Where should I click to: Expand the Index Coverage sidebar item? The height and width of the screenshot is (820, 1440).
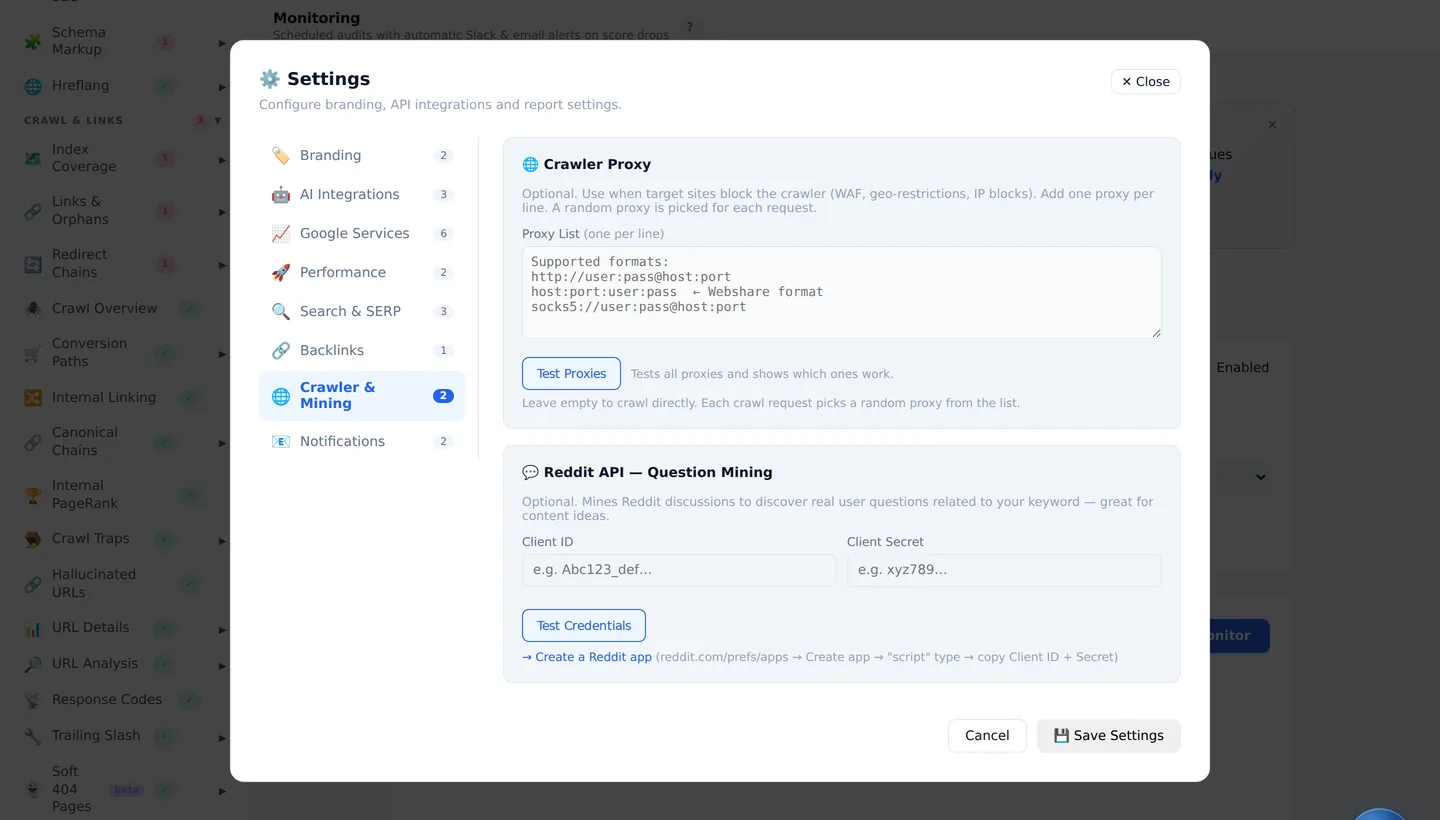pyautogui.click(x=222, y=159)
